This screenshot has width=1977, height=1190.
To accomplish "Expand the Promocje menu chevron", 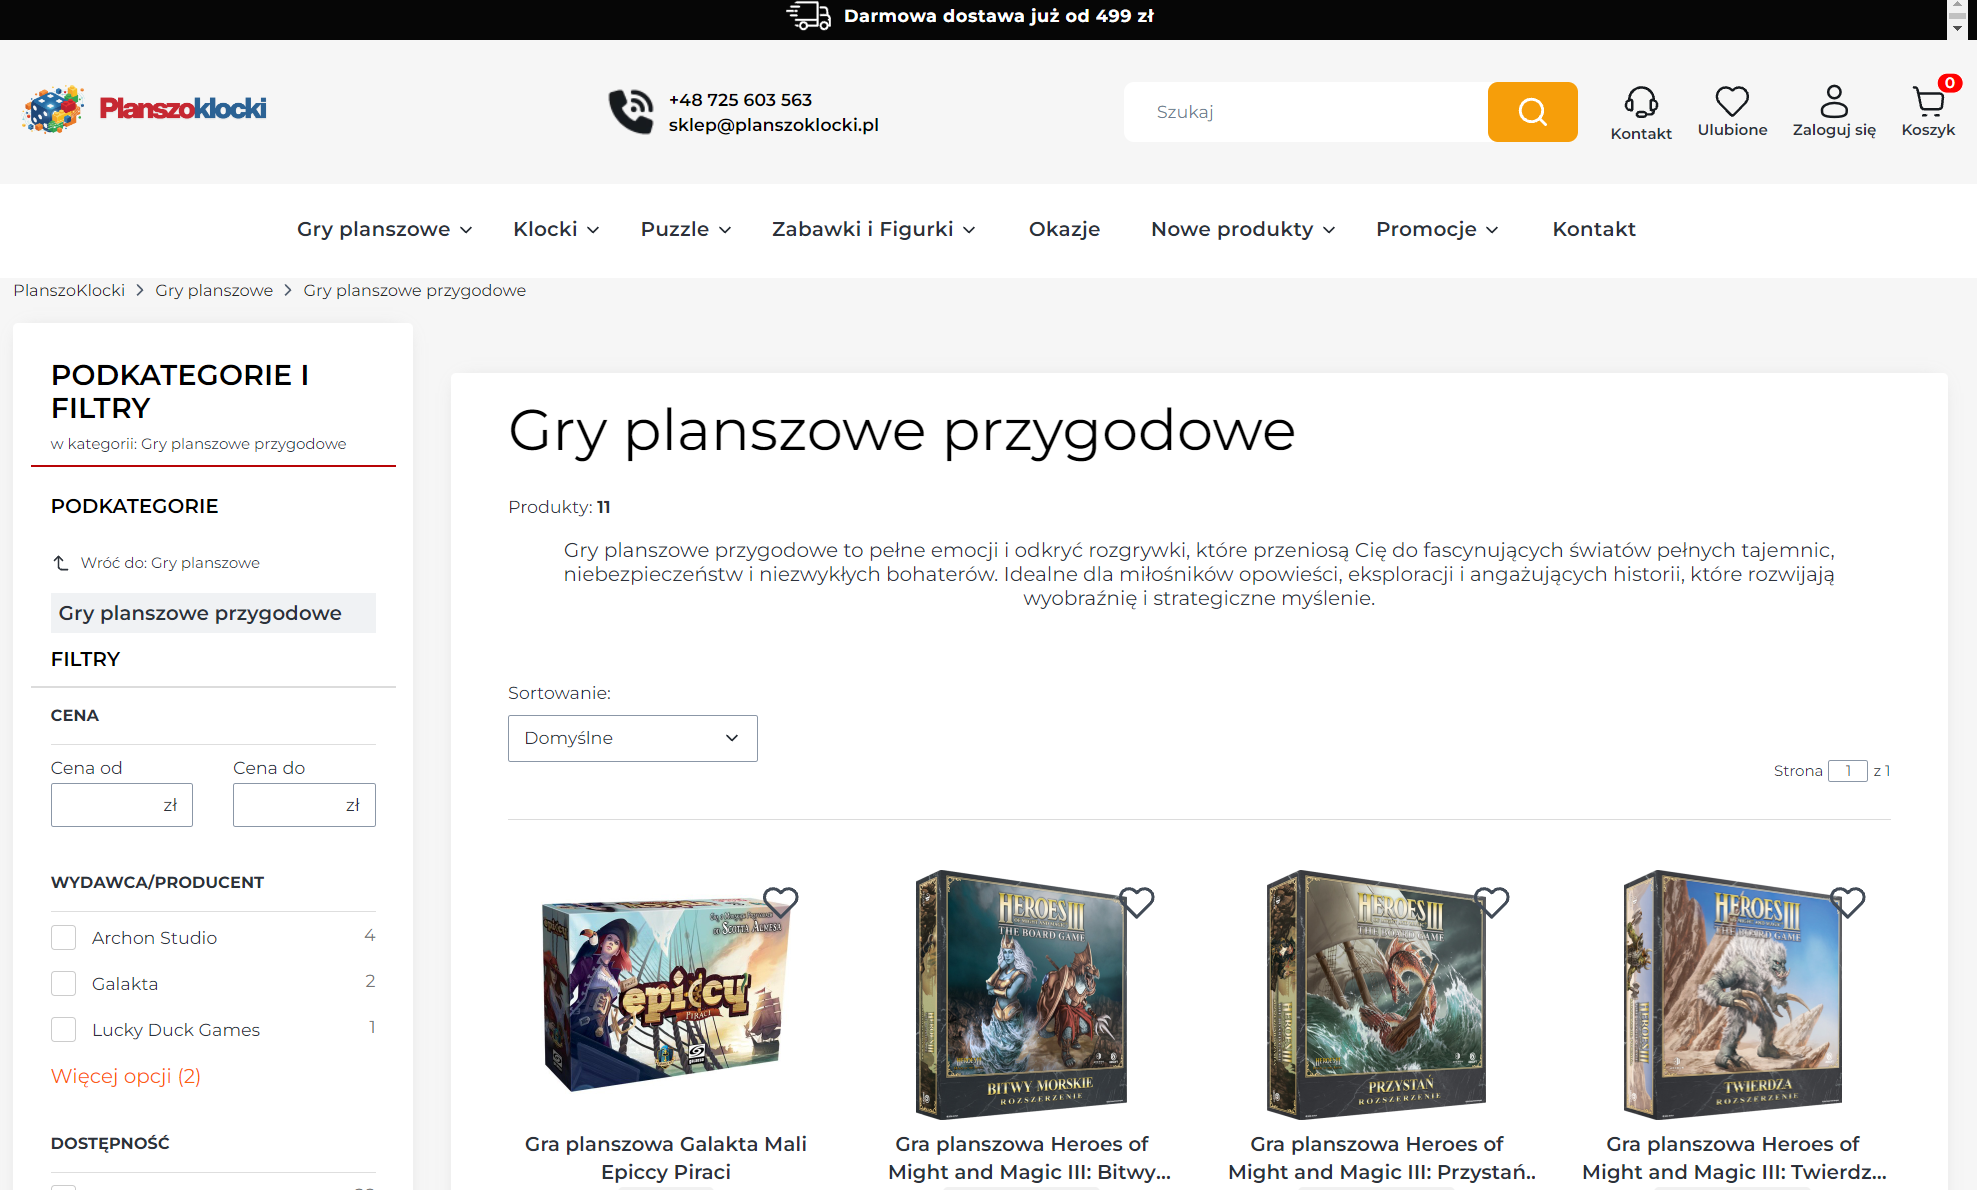I will tap(1492, 229).
